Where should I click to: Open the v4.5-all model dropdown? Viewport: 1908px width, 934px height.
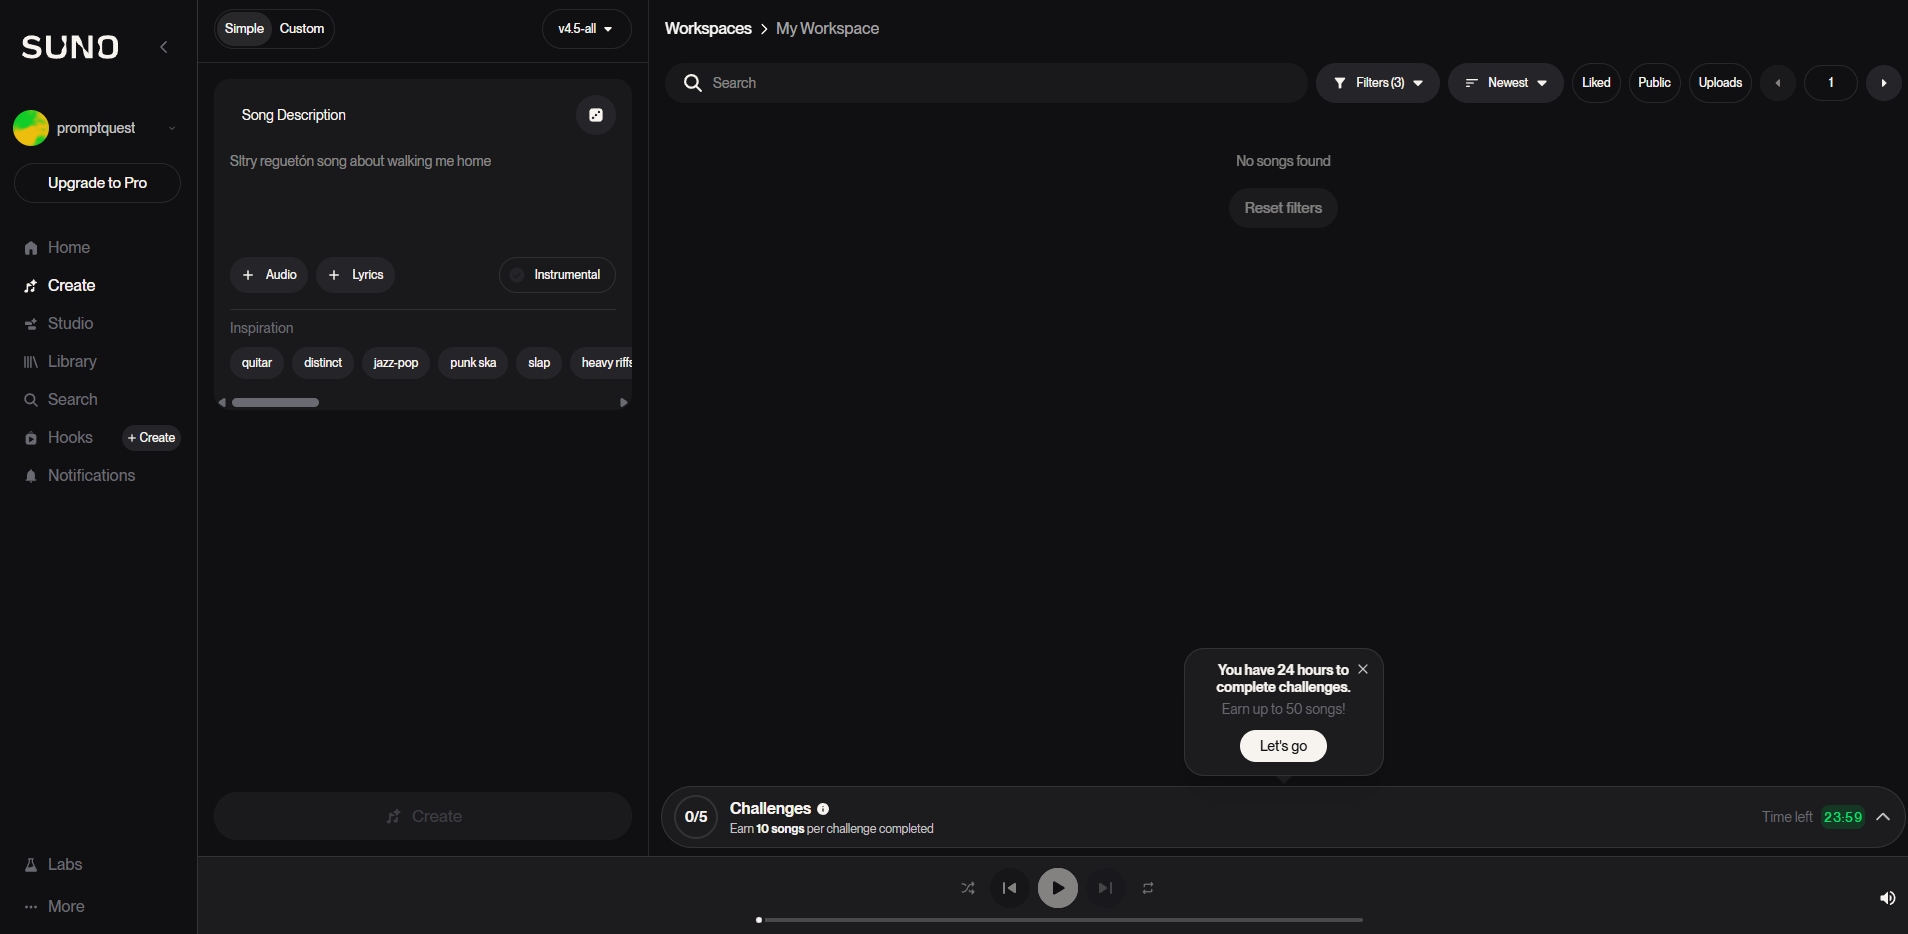[586, 29]
